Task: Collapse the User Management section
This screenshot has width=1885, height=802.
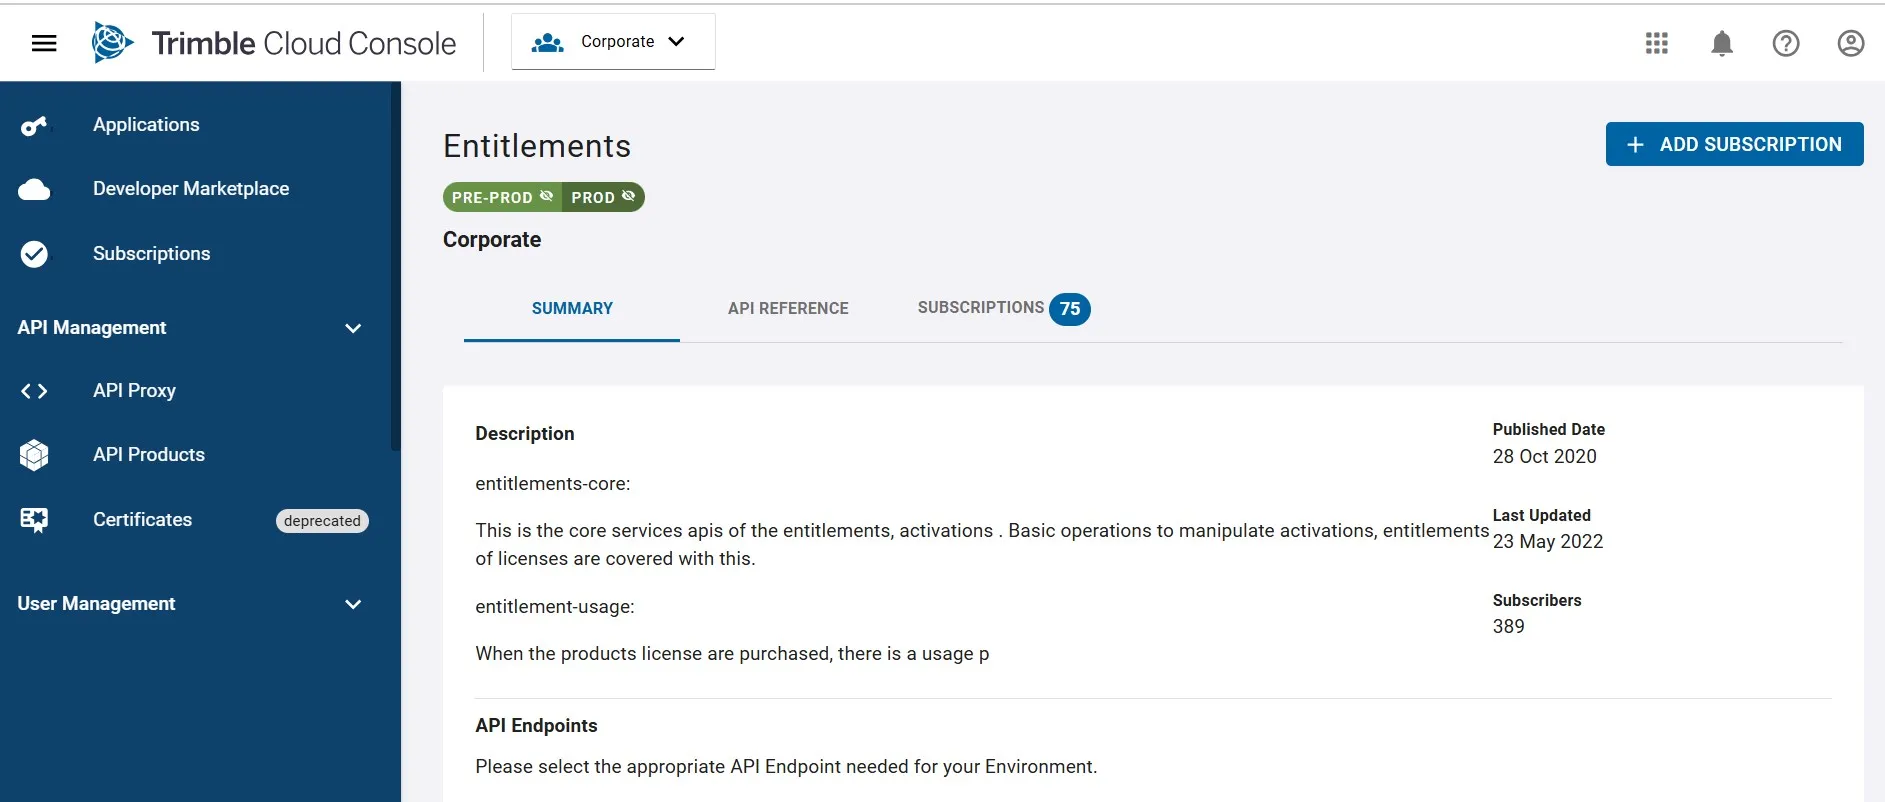Action: tap(353, 604)
